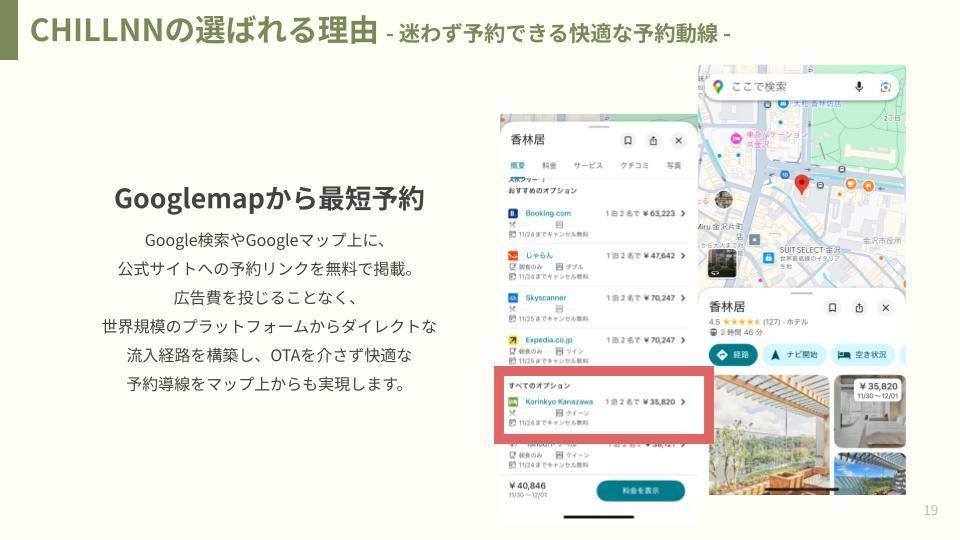
Task: Click the おすすめのオプション heading
Action: (542, 190)
